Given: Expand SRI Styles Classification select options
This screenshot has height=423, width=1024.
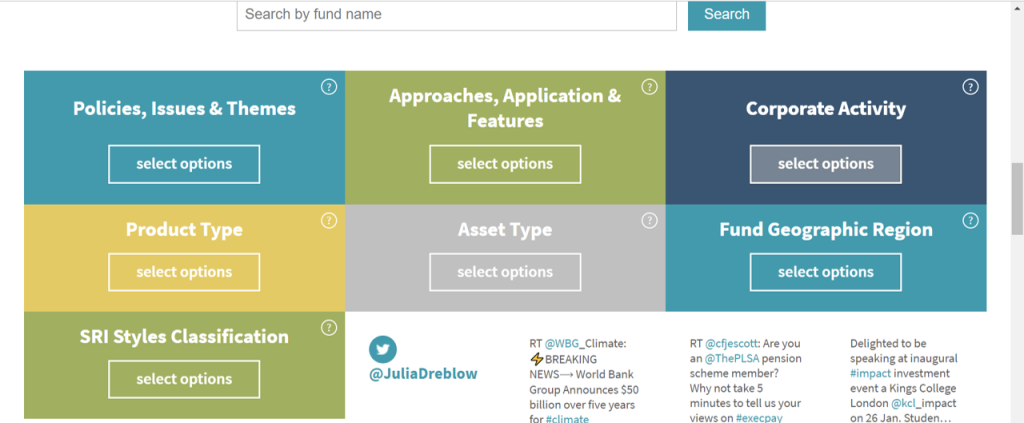Looking at the screenshot, I should (x=184, y=379).
